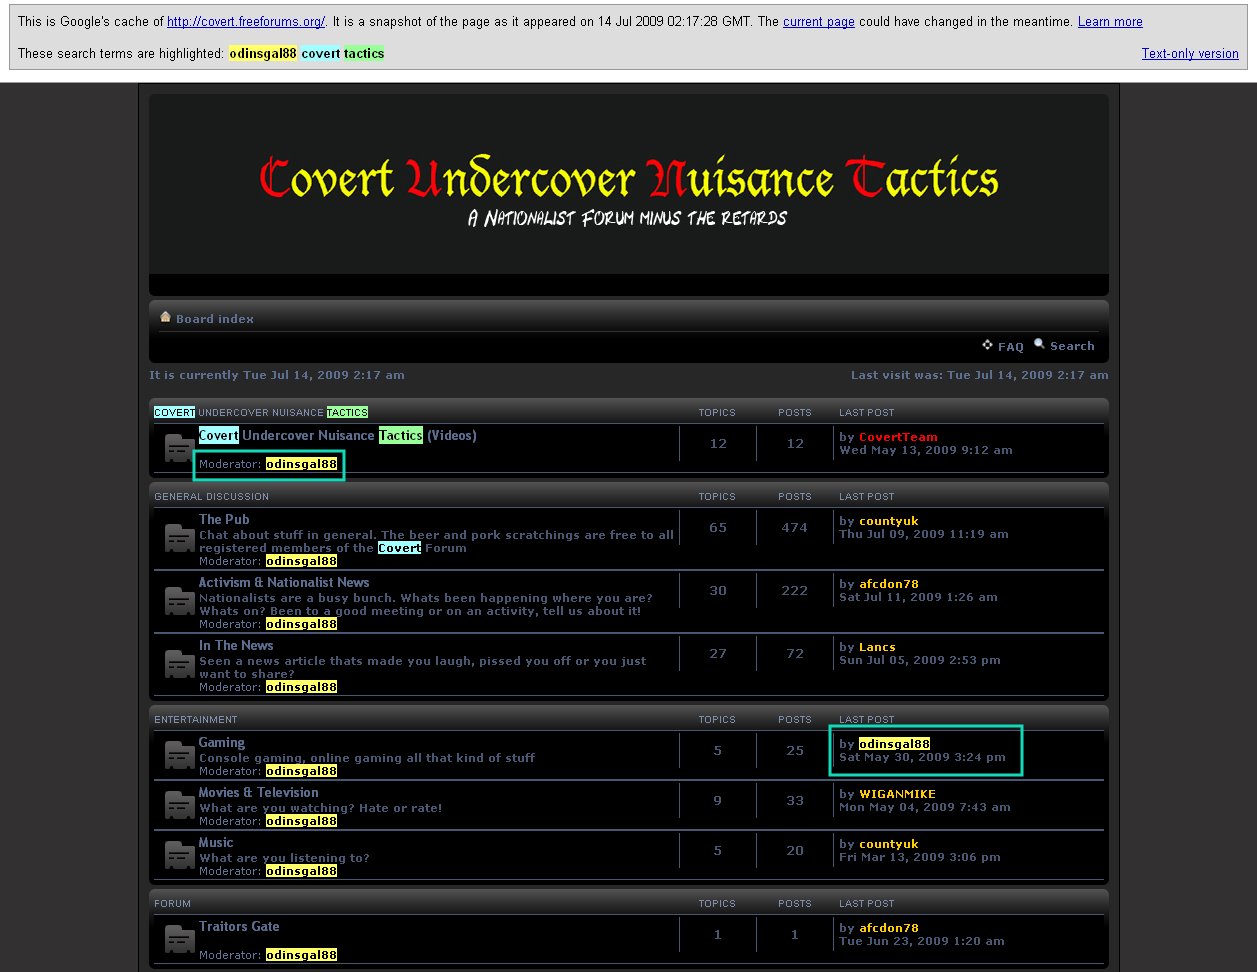Switch to the Text-only version
The height and width of the screenshot is (972, 1257).
[1190, 54]
